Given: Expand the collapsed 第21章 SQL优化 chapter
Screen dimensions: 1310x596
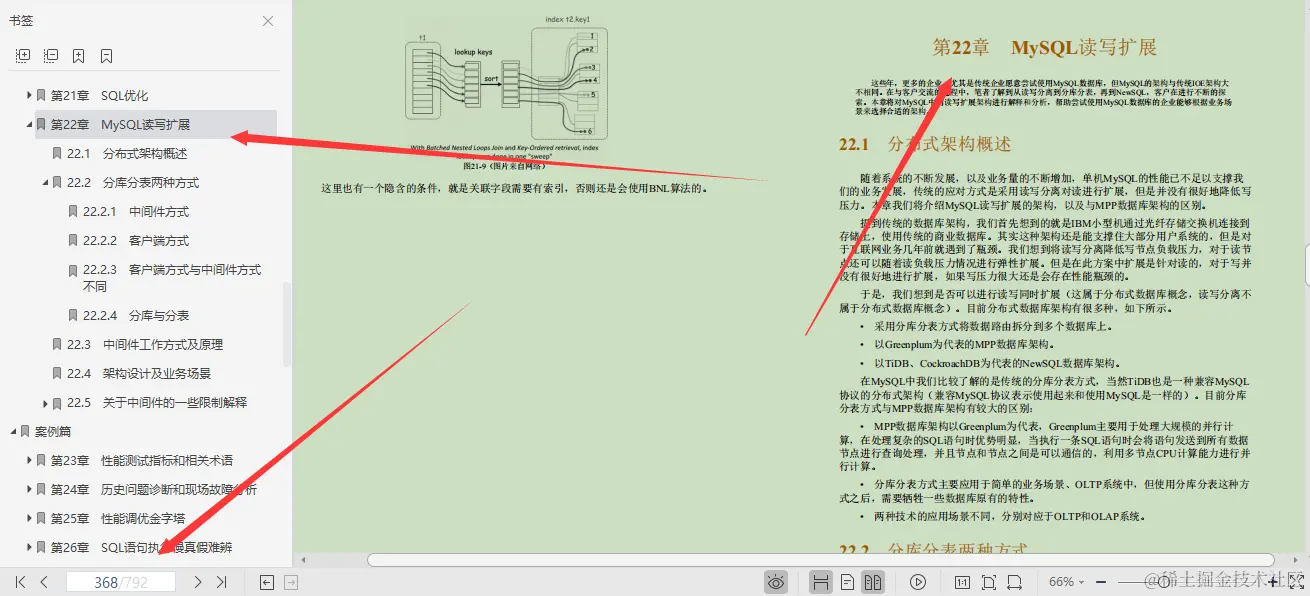Looking at the screenshot, I should tap(28, 94).
